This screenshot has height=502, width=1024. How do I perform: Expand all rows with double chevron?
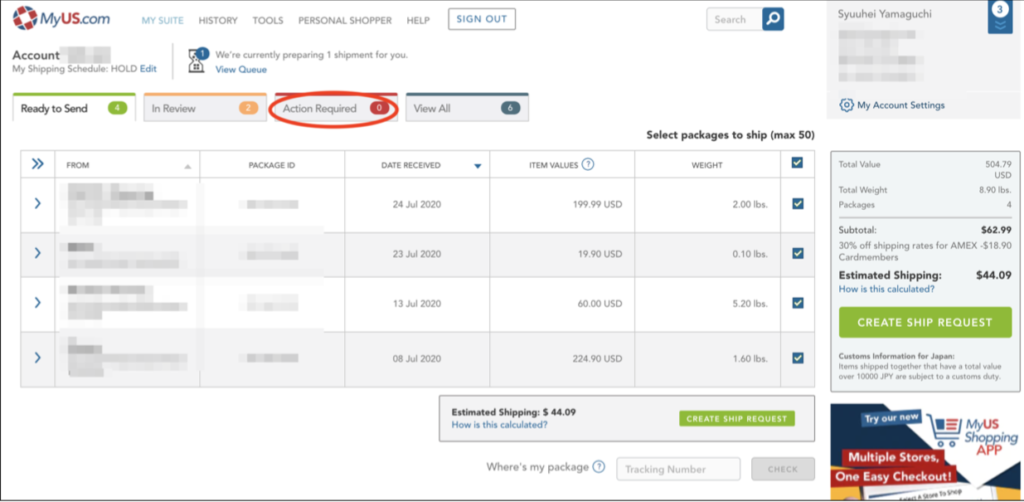point(38,164)
